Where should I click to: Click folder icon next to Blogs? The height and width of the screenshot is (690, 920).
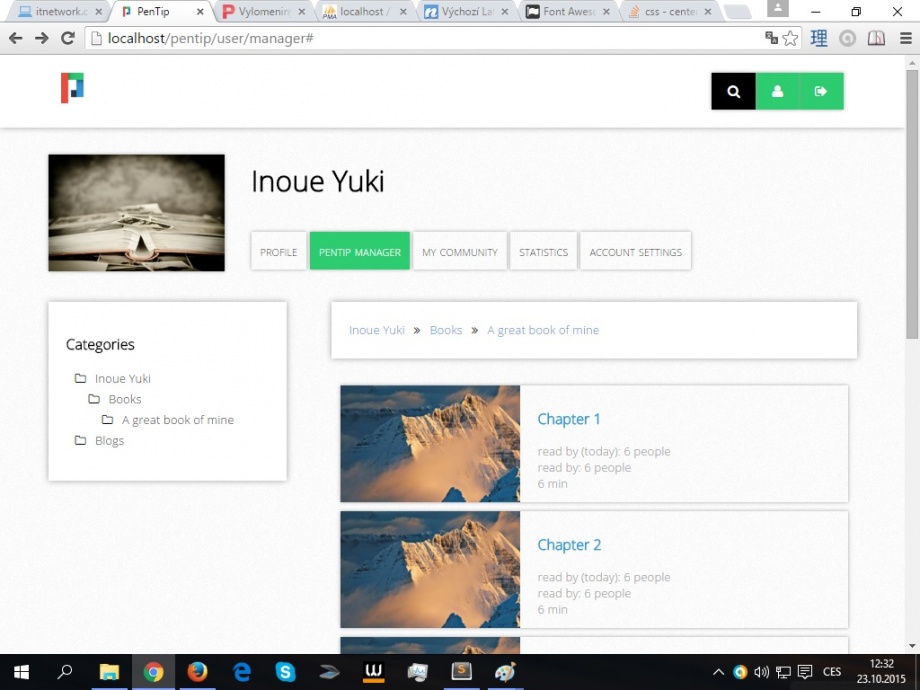pyautogui.click(x=80, y=440)
